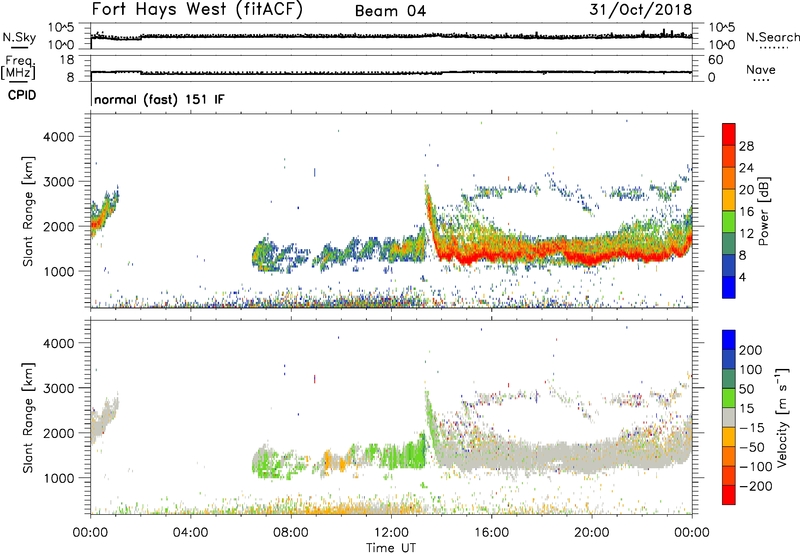Click the 'Fort Hays West (fitACF)' title
Image resolution: width=800 pixels, height=554 pixels.
(197, 9)
